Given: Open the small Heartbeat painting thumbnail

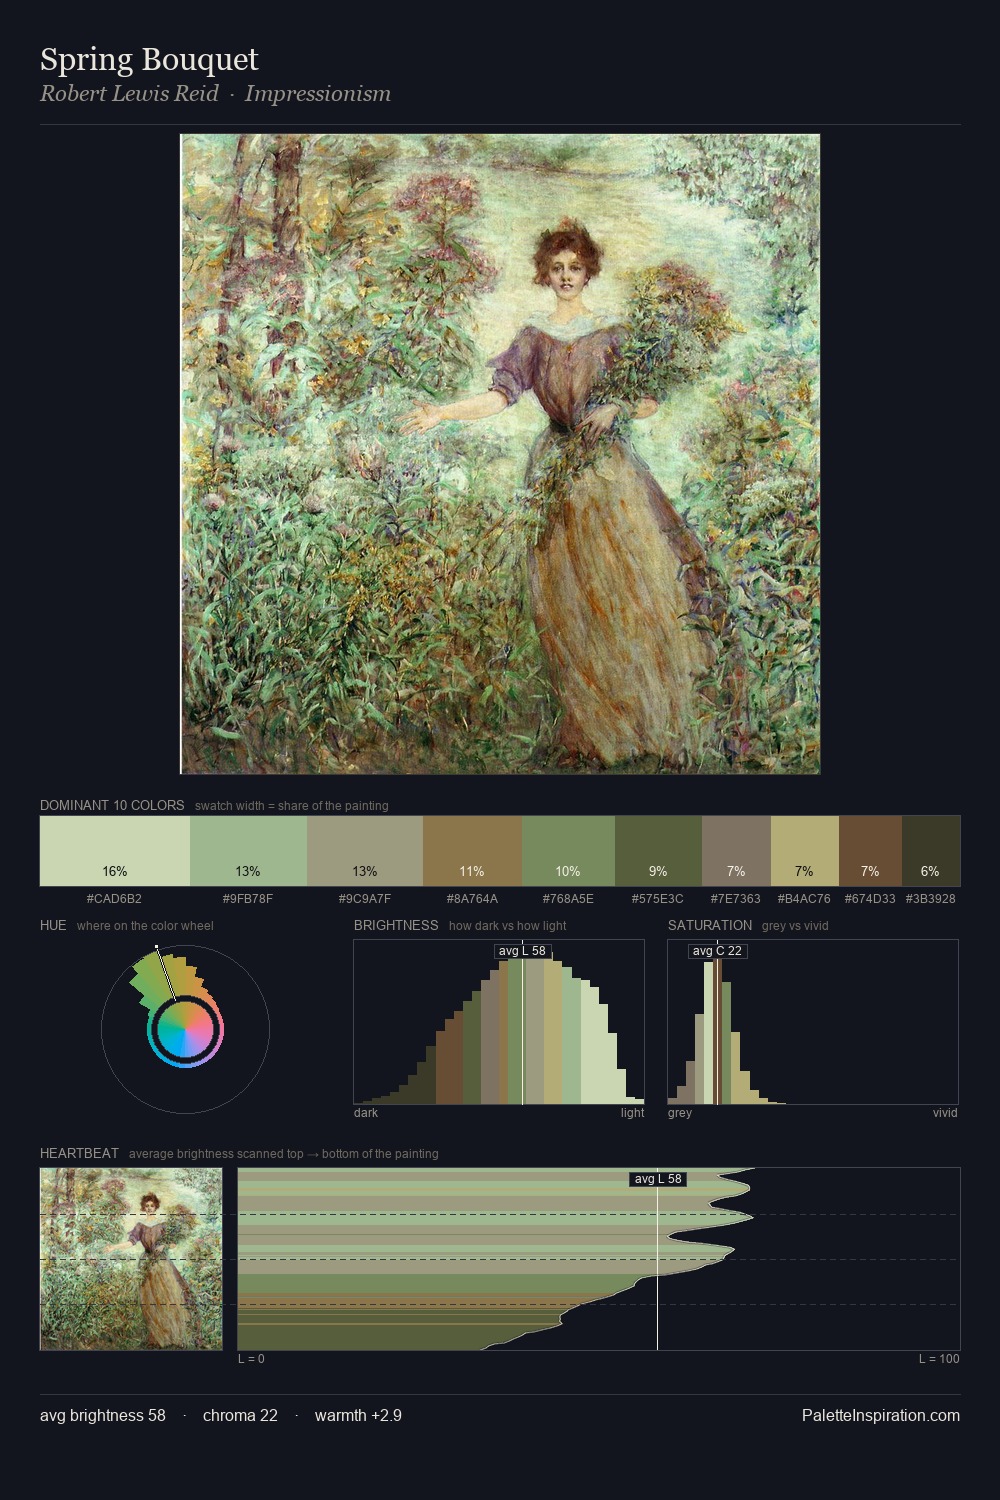Looking at the screenshot, I should pyautogui.click(x=131, y=1259).
